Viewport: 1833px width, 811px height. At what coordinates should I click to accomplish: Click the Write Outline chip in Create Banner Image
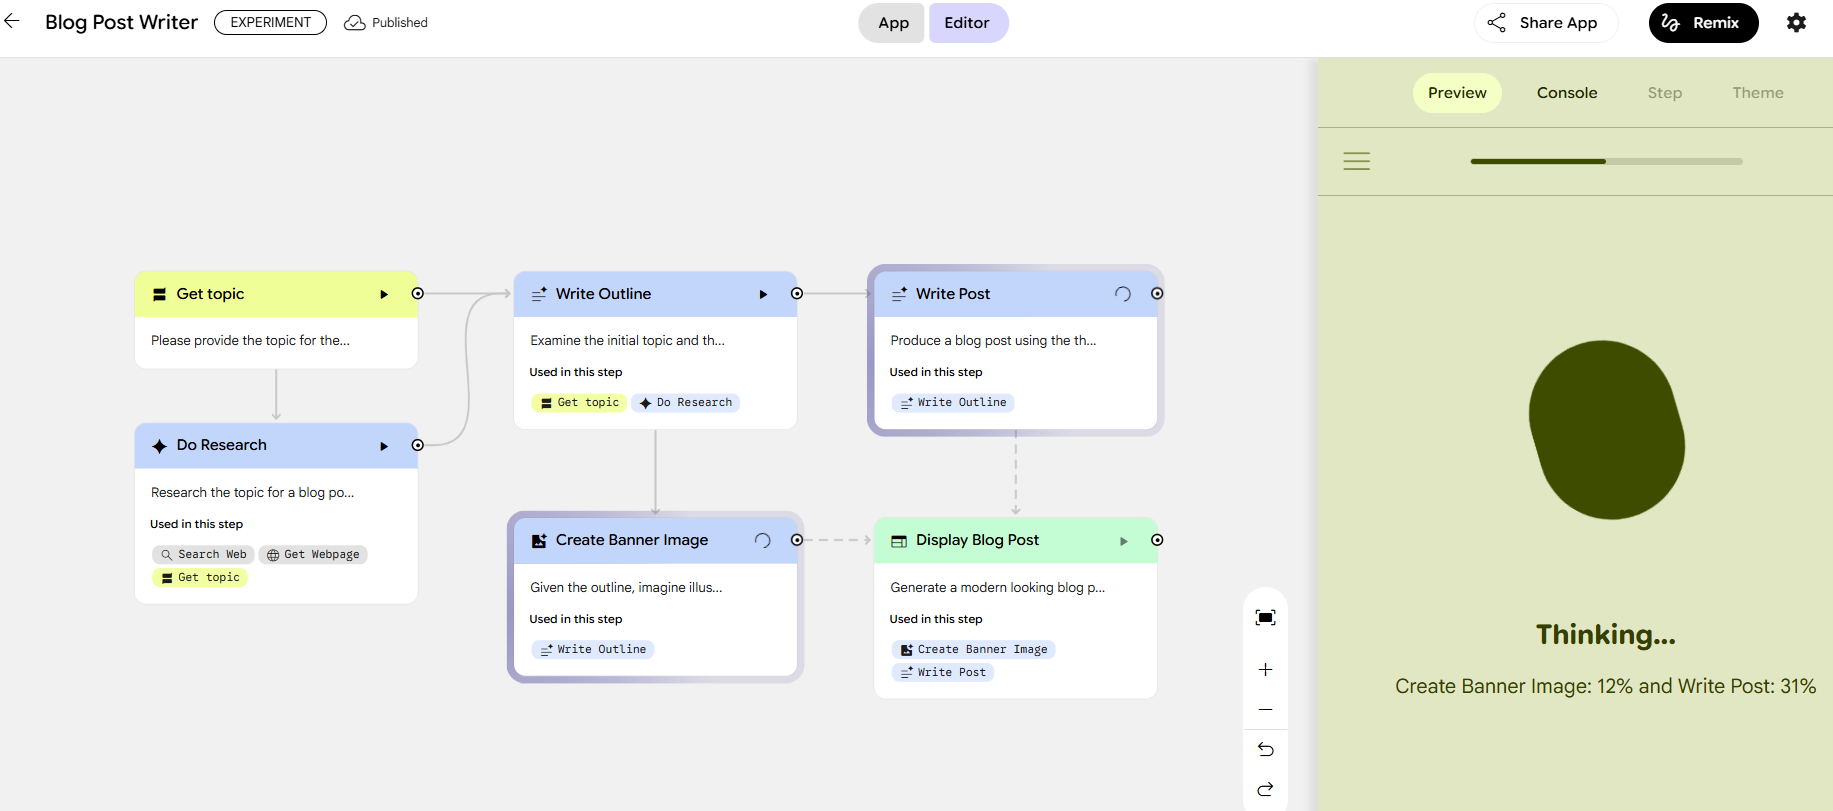click(593, 649)
